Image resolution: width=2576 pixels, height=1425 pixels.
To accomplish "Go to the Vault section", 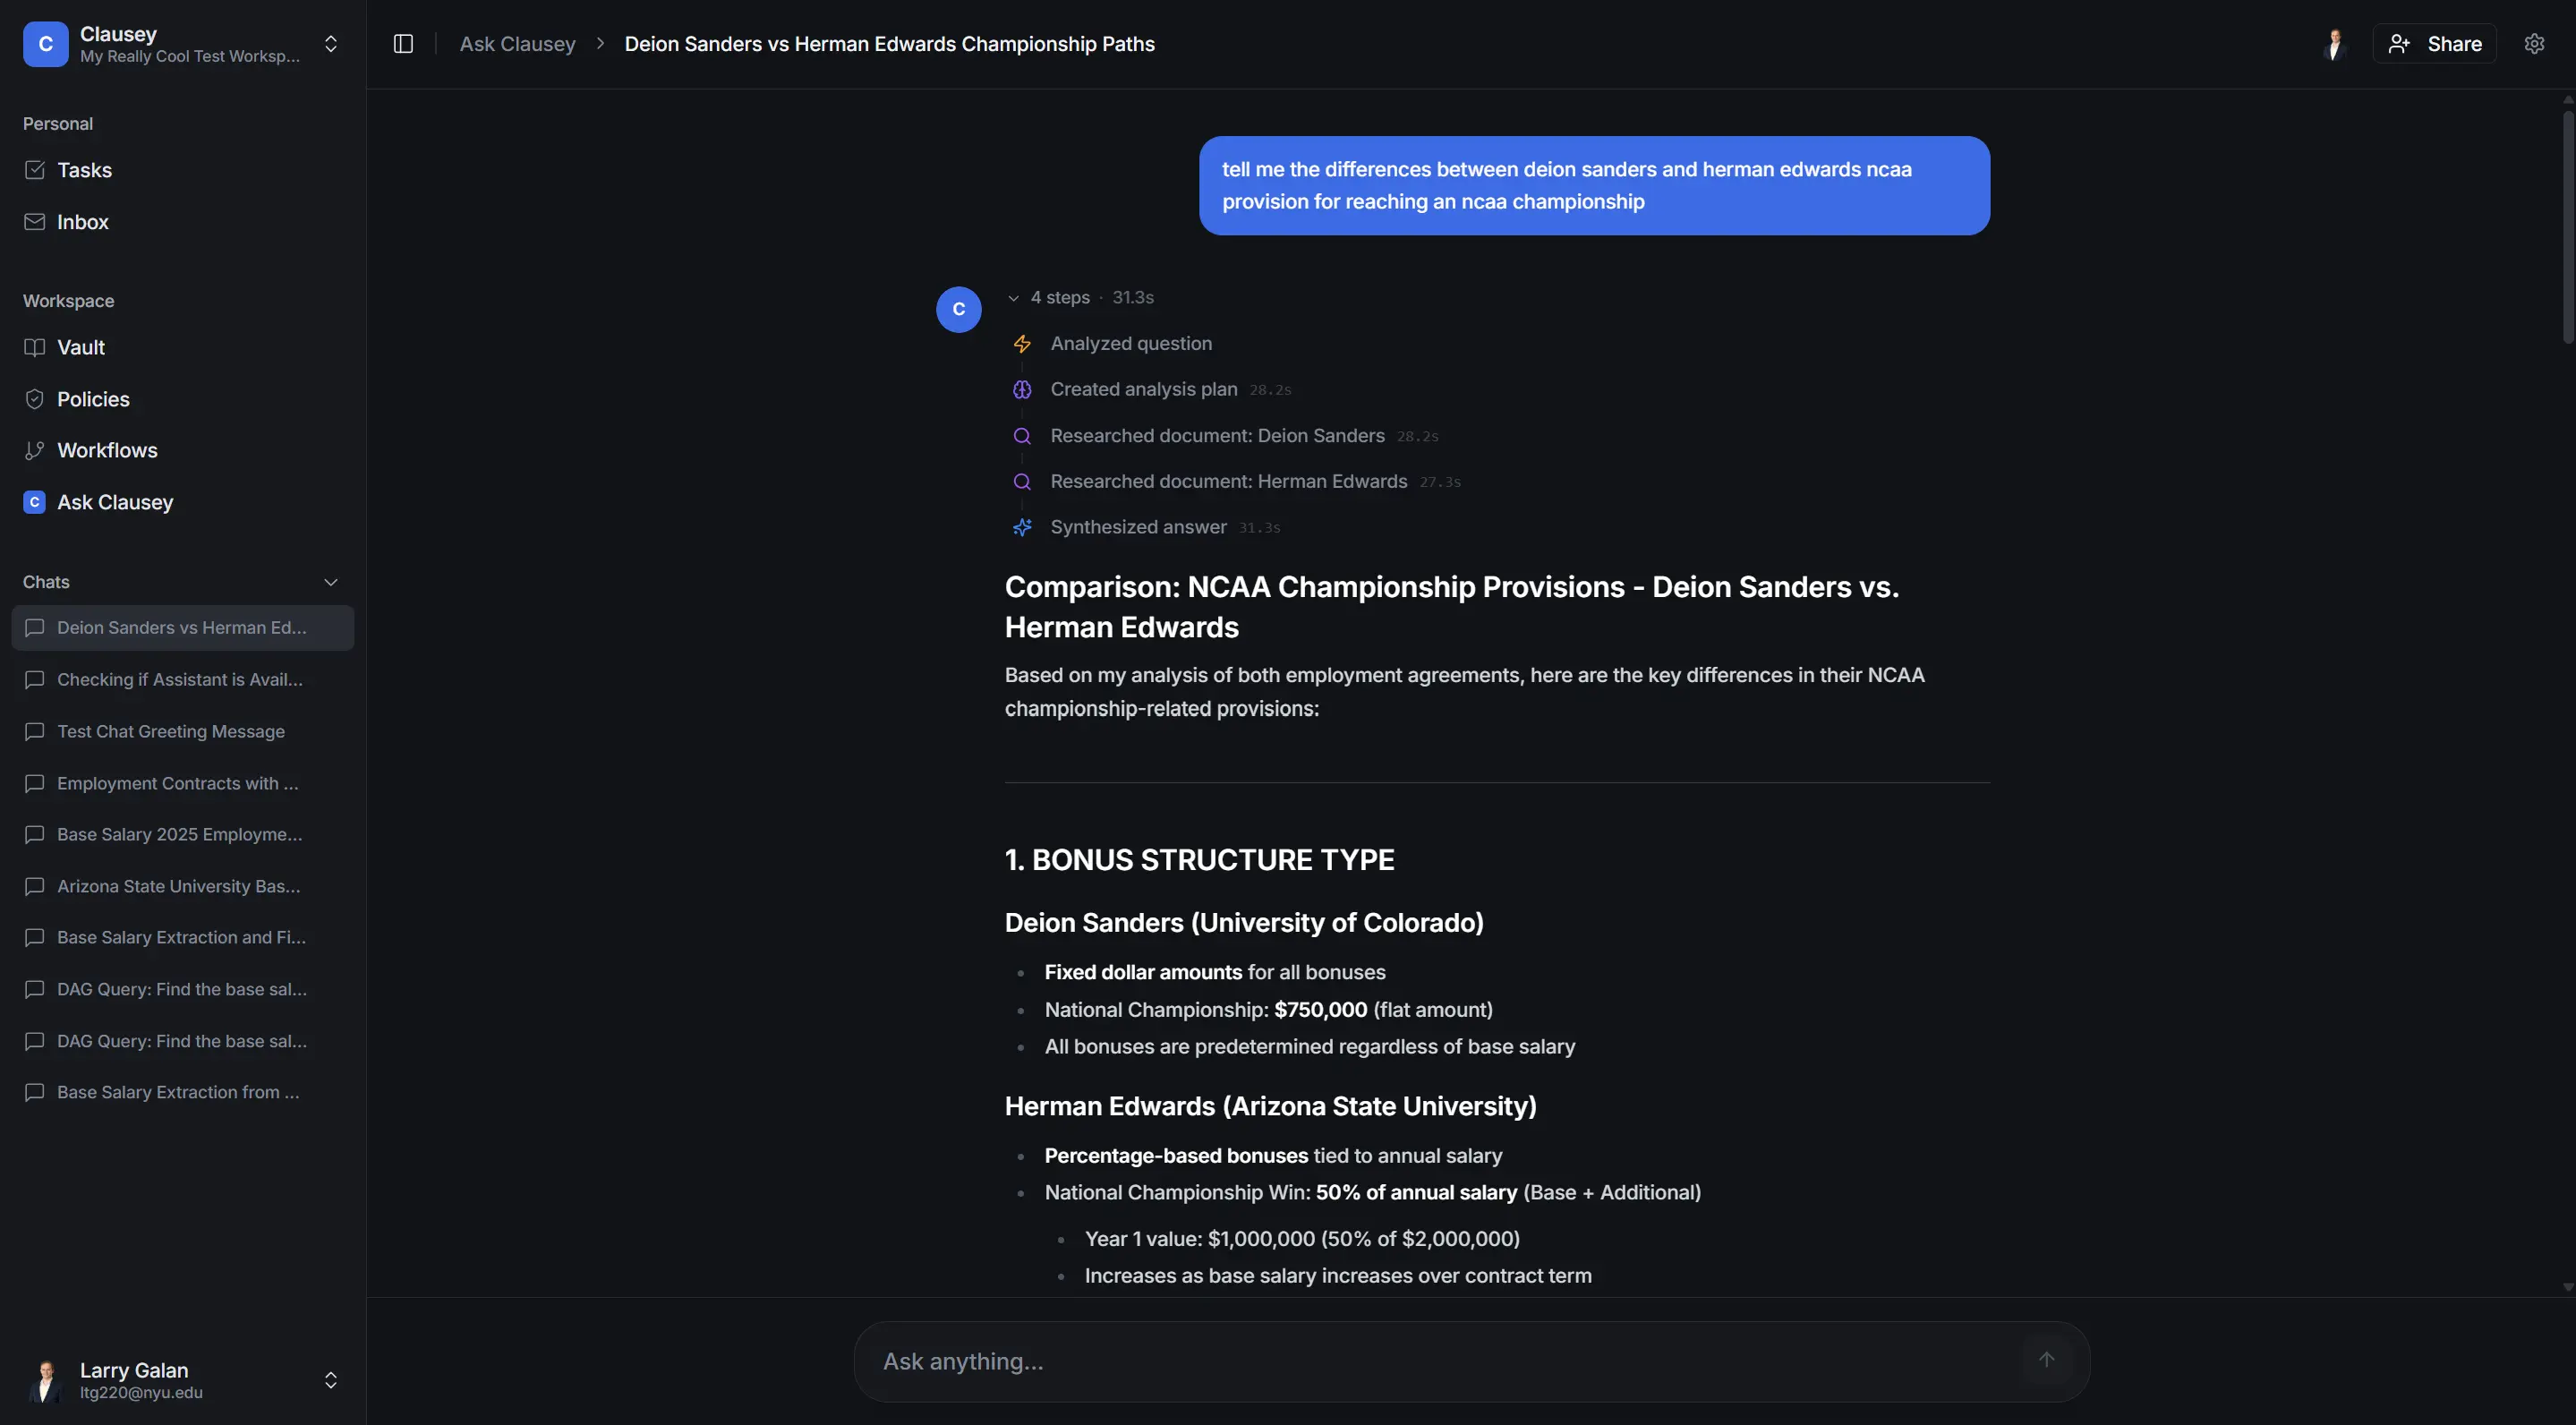I will 80,347.
